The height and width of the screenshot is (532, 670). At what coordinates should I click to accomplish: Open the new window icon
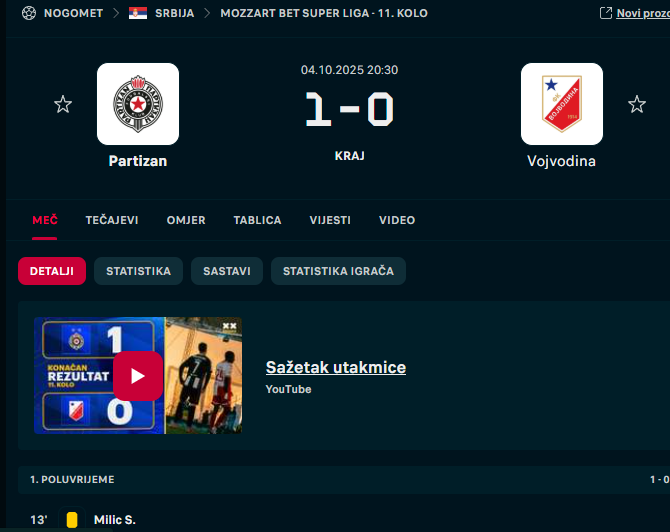(606, 13)
